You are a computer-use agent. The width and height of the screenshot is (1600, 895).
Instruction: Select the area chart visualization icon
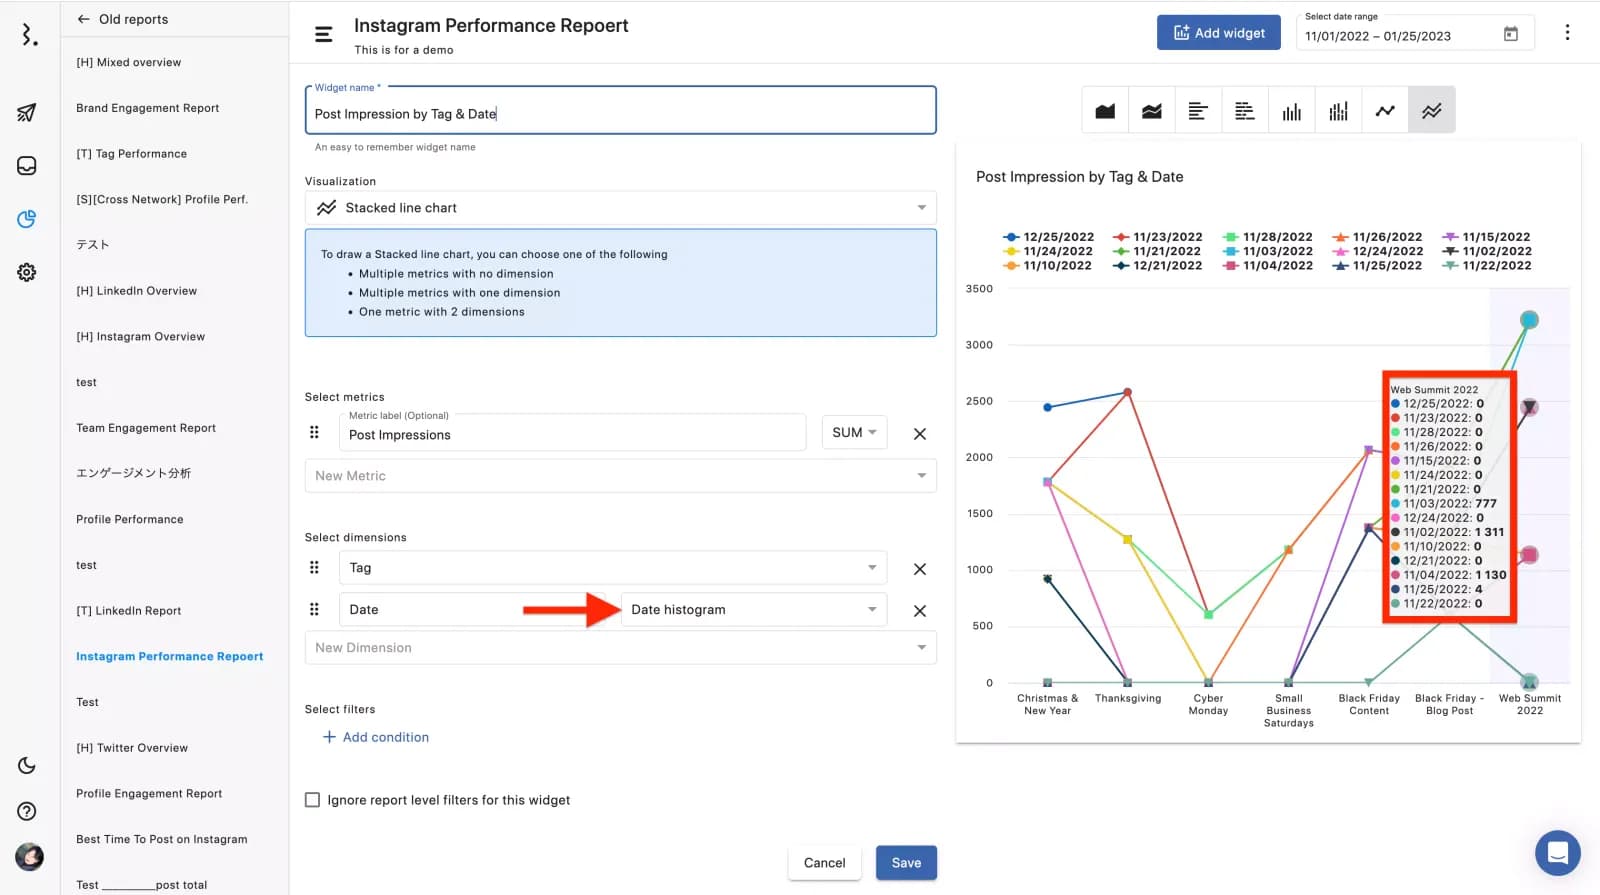point(1105,111)
